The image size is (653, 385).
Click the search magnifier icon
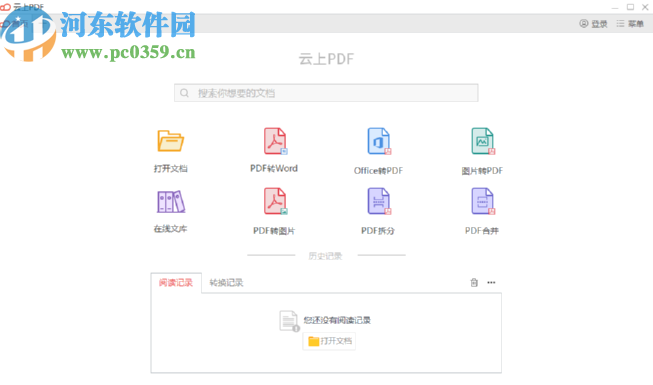click(184, 93)
